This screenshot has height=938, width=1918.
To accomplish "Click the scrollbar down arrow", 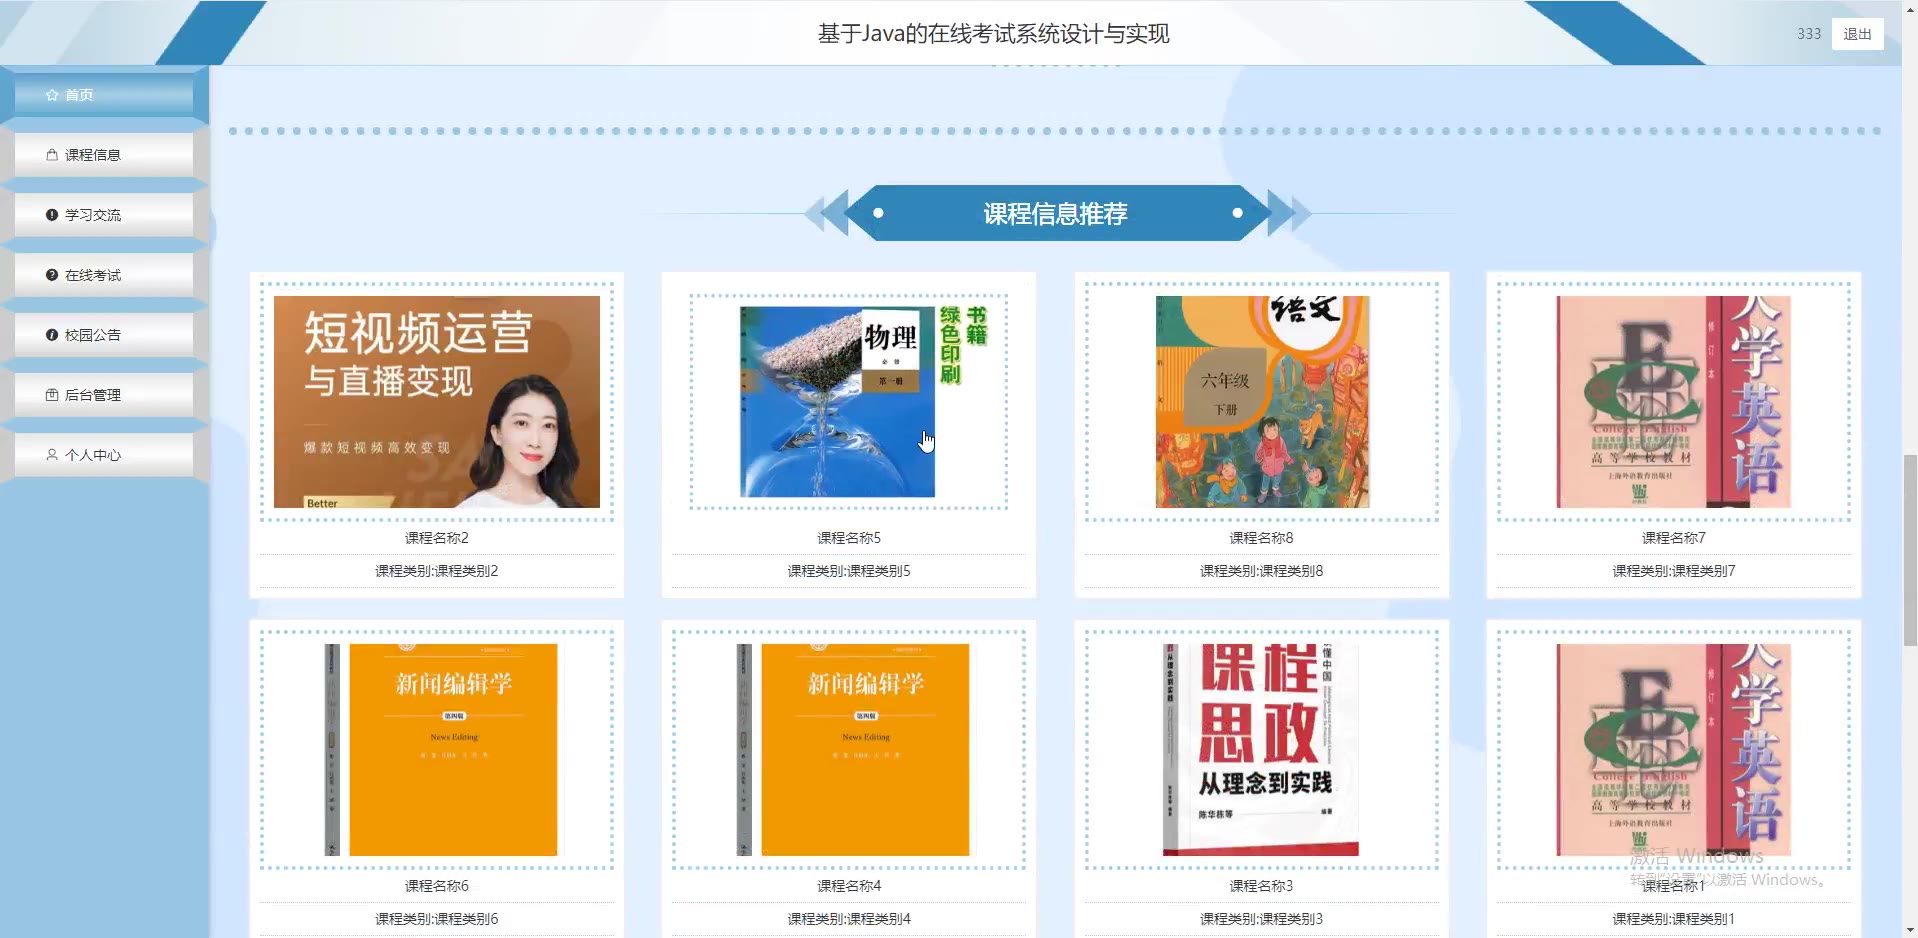I will tap(1910, 930).
